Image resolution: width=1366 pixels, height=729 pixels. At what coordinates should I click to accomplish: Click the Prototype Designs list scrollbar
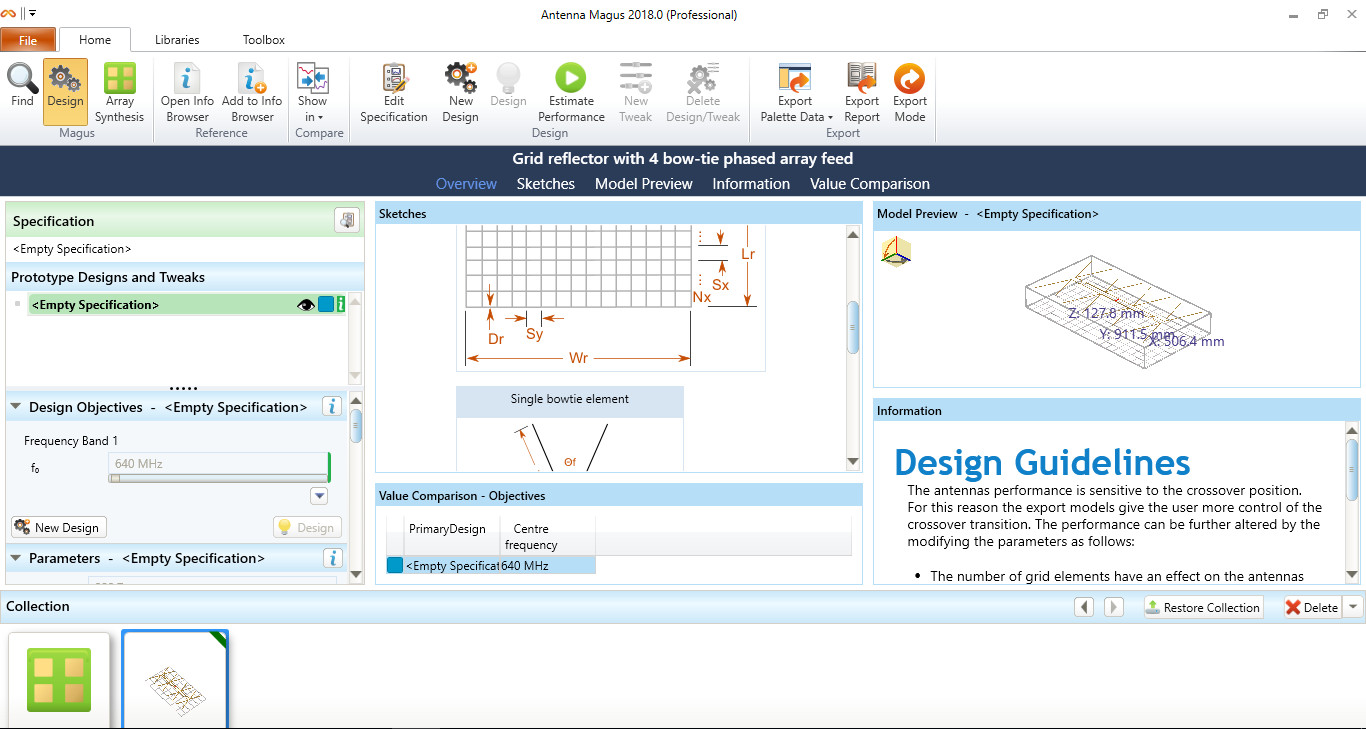coord(355,339)
